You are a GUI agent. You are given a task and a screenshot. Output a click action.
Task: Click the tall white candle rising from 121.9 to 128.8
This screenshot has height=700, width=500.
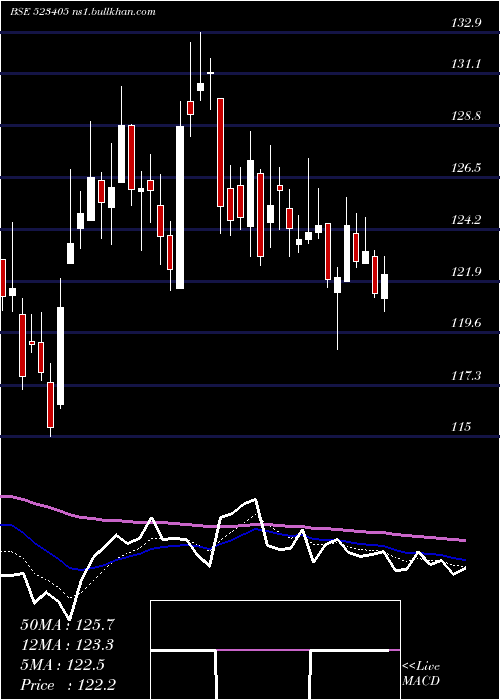[180, 207]
